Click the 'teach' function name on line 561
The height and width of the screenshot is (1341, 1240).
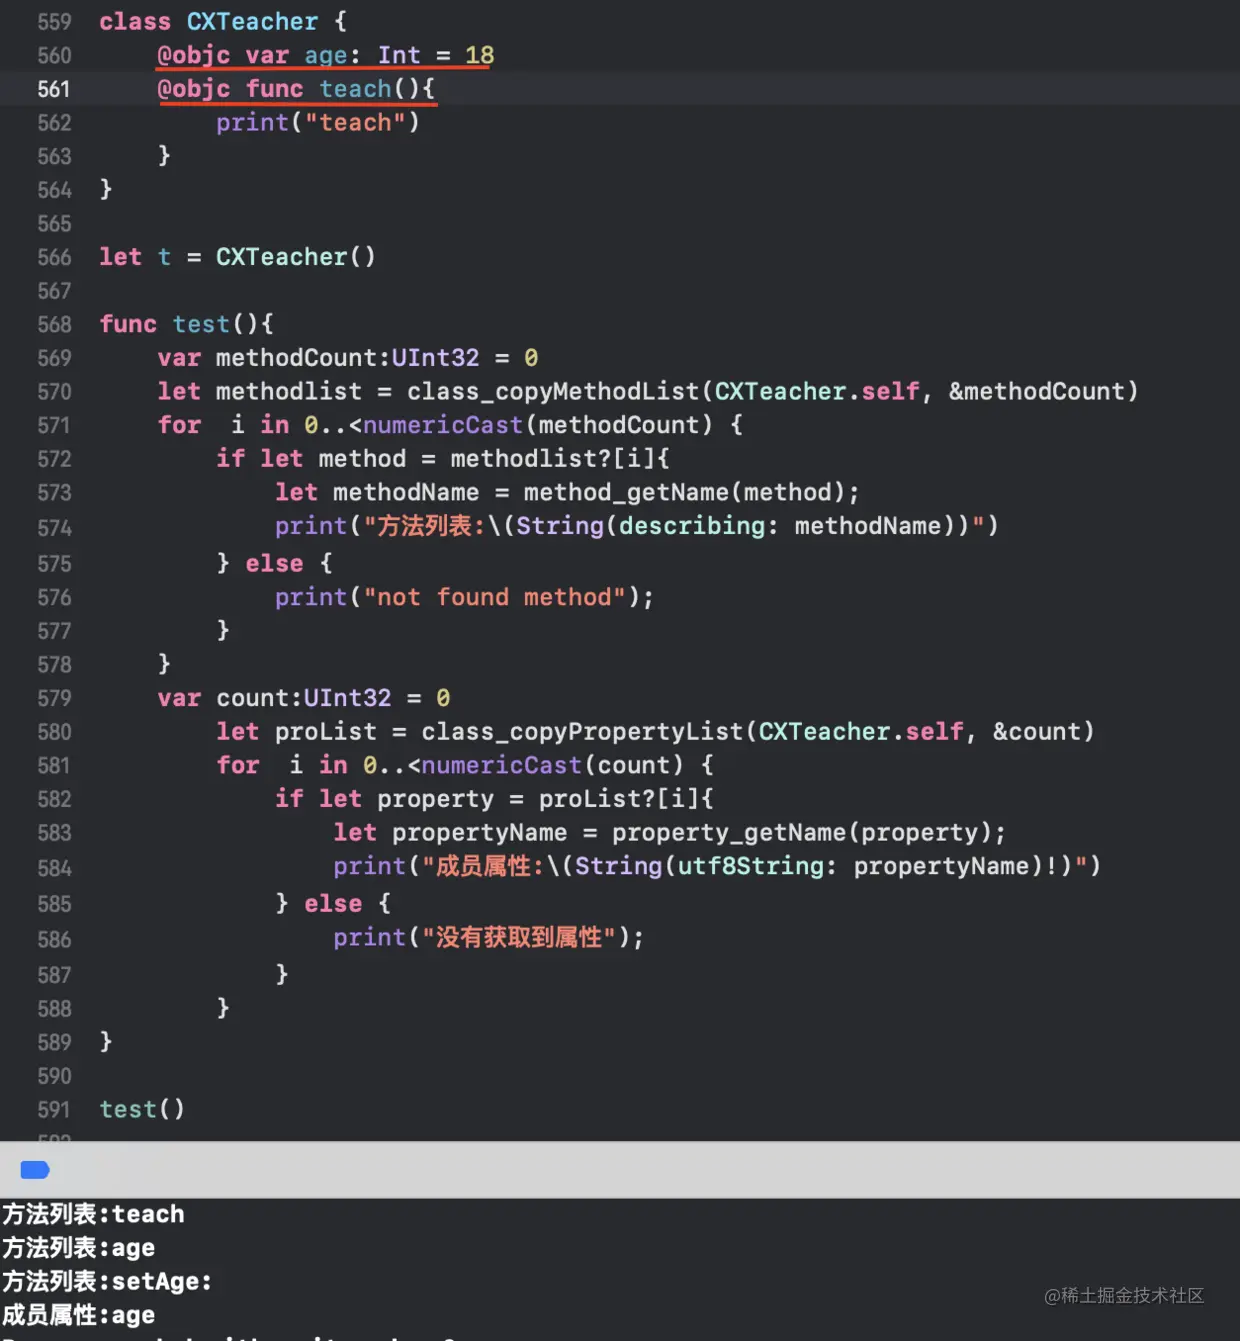pyautogui.click(x=356, y=89)
